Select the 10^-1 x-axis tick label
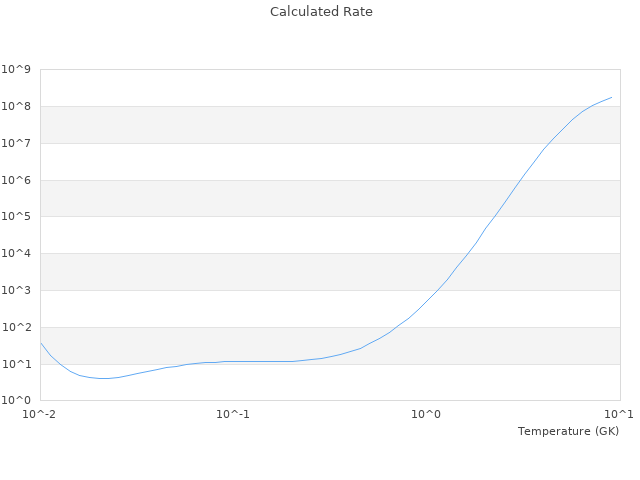The width and height of the screenshot is (640, 480). click(234, 415)
